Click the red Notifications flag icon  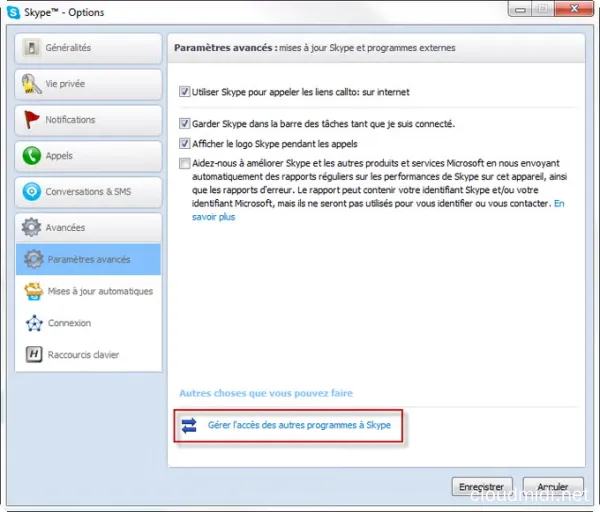pos(32,120)
